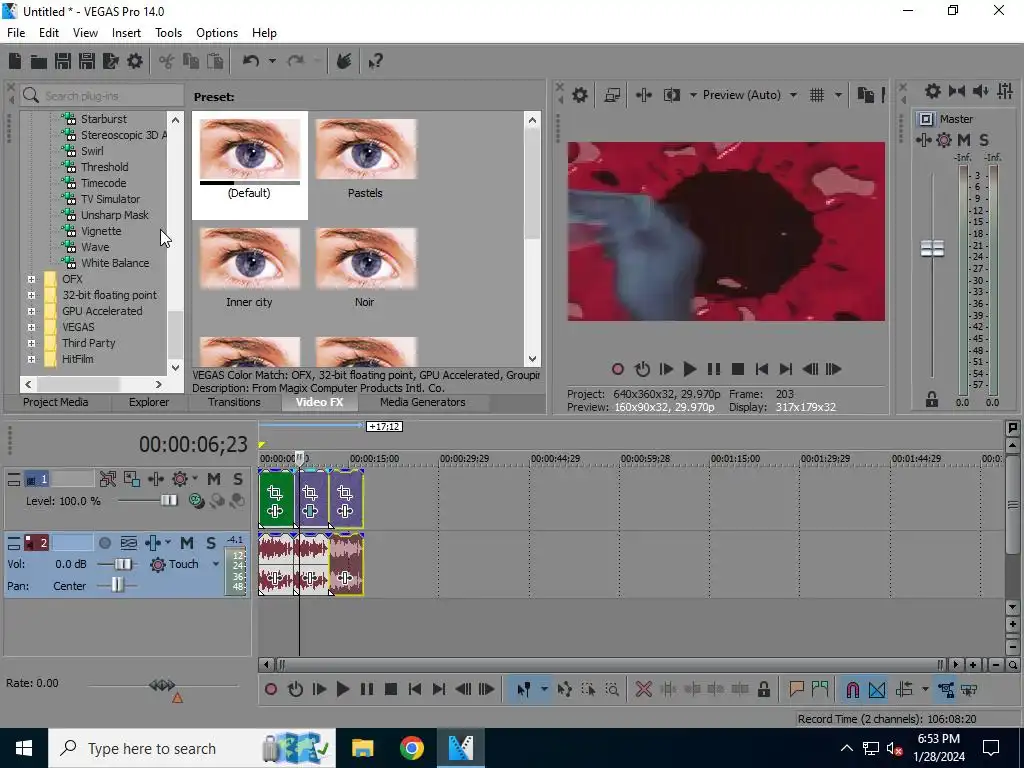1024x768 pixels.
Task: Create a new project with the New icon
Action: [x=14, y=61]
